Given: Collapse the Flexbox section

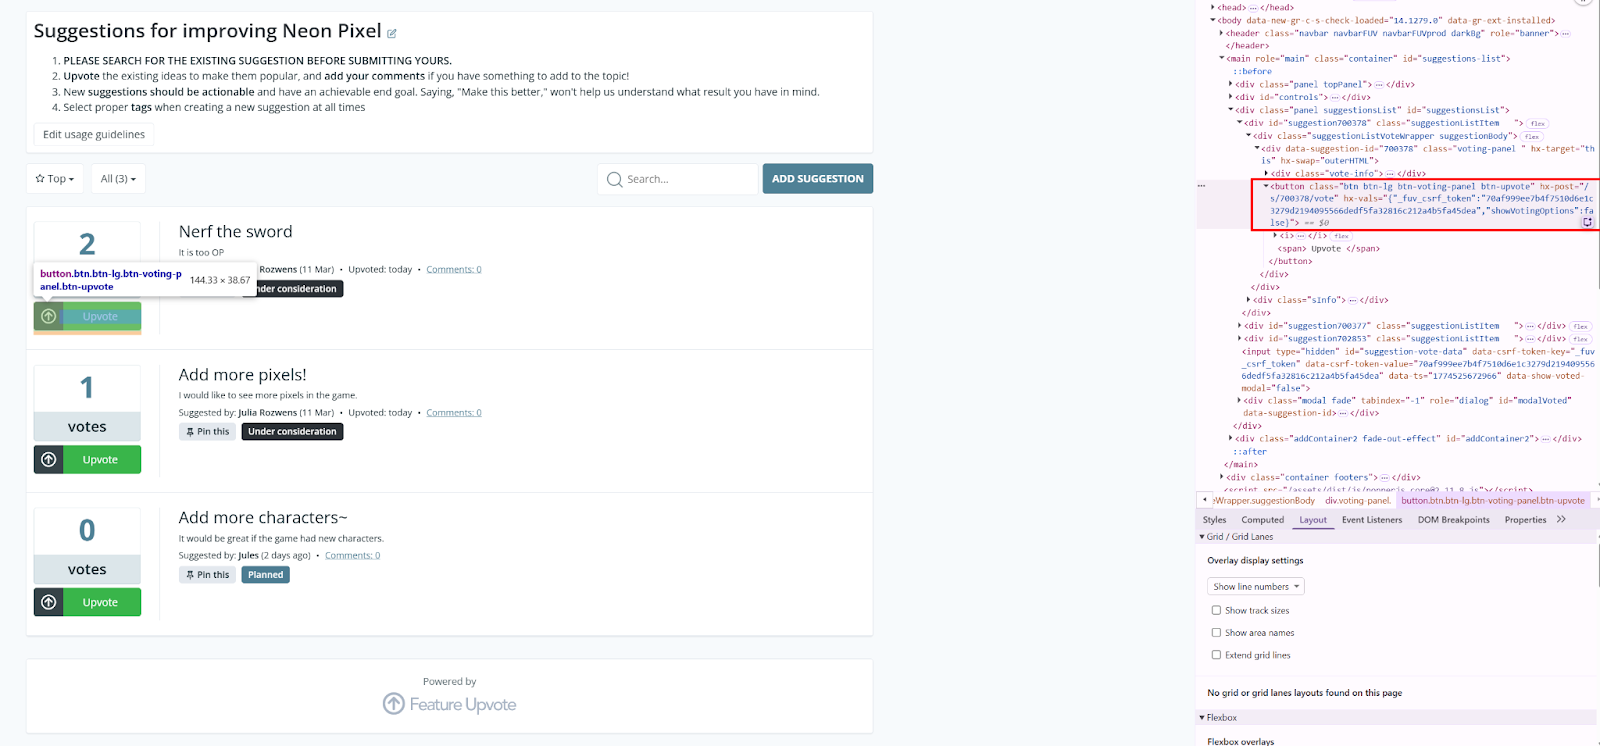Looking at the screenshot, I should pyautogui.click(x=1202, y=718).
